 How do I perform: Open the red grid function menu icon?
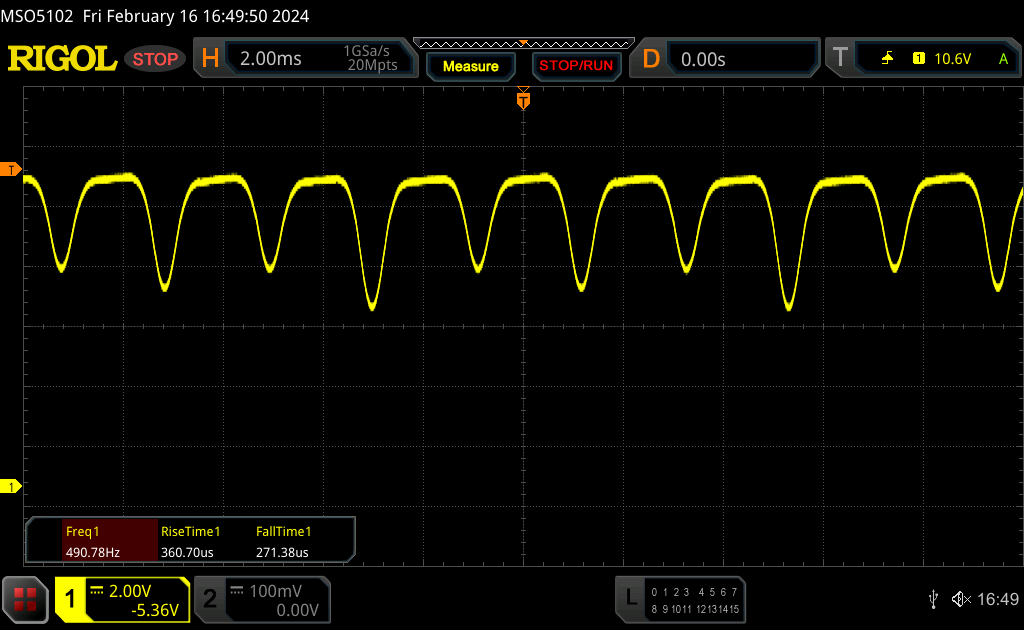coord(25,599)
